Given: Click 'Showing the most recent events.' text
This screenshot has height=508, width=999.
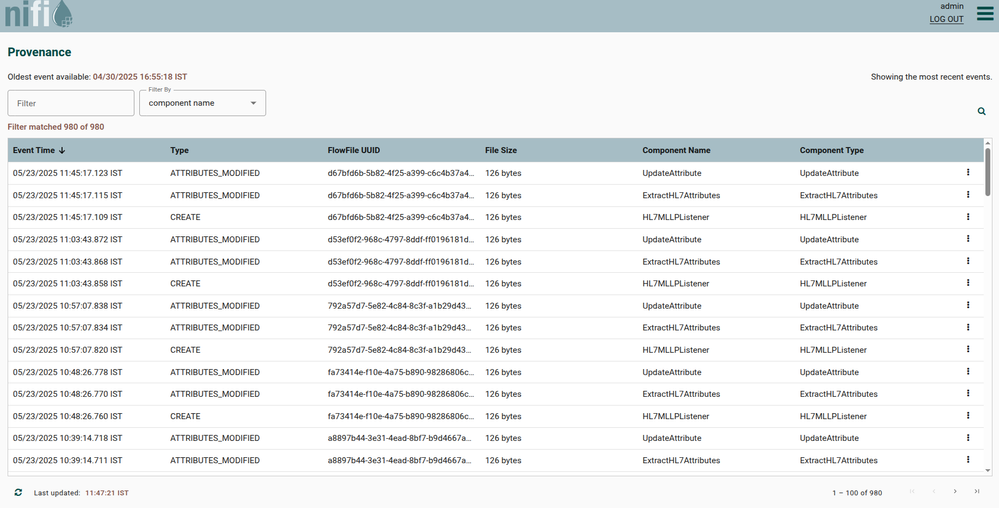Looking at the screenshot, I should [x=931, y=76].
